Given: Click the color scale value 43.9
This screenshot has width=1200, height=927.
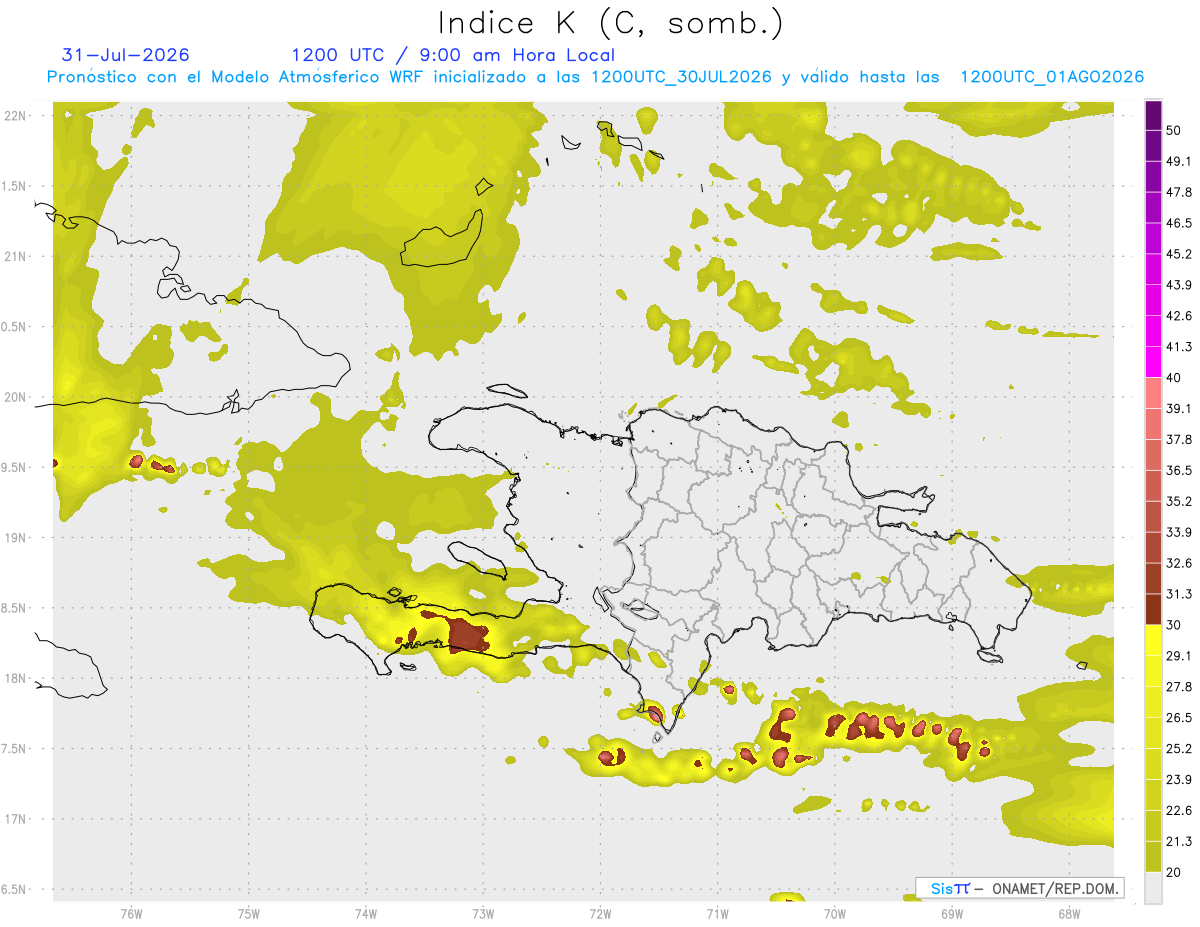Looking at the screenshot, I should (x=1179, y=285).
